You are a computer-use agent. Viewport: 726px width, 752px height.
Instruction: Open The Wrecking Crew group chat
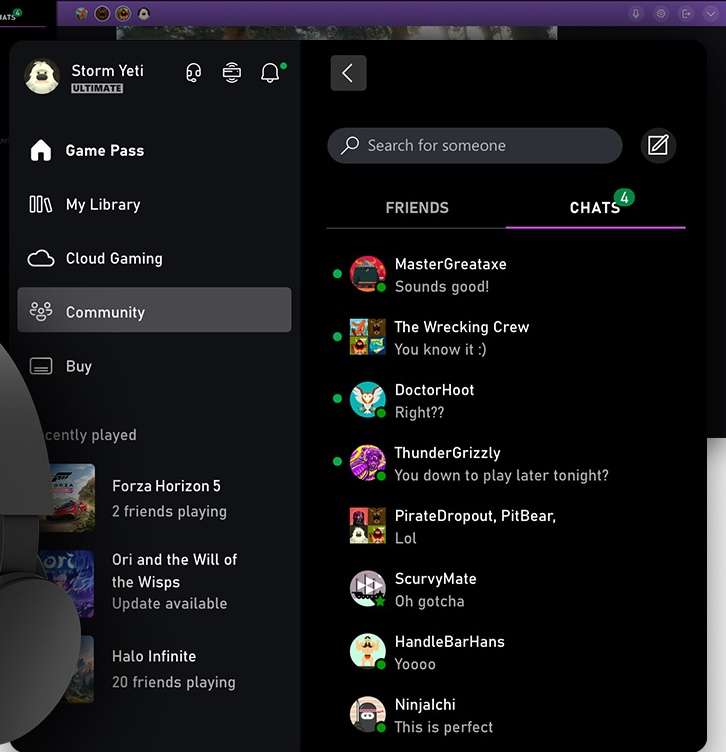coord(506,338)
